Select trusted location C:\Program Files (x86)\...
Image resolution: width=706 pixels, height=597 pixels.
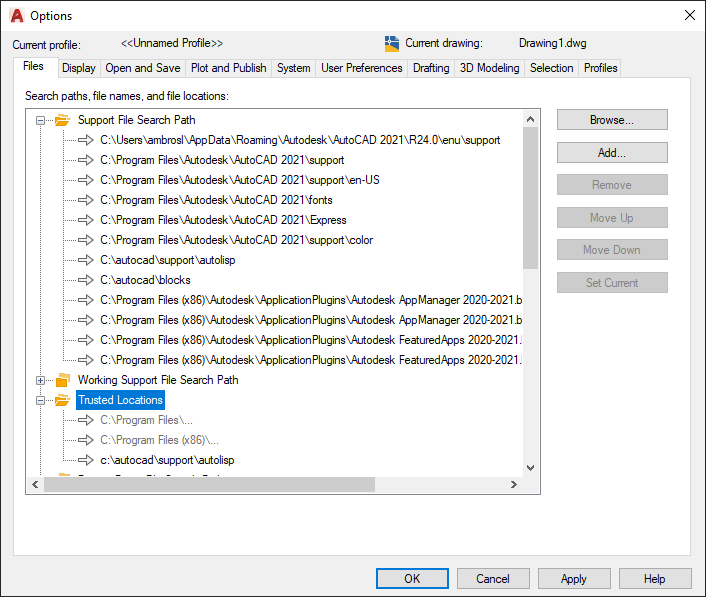159,440
